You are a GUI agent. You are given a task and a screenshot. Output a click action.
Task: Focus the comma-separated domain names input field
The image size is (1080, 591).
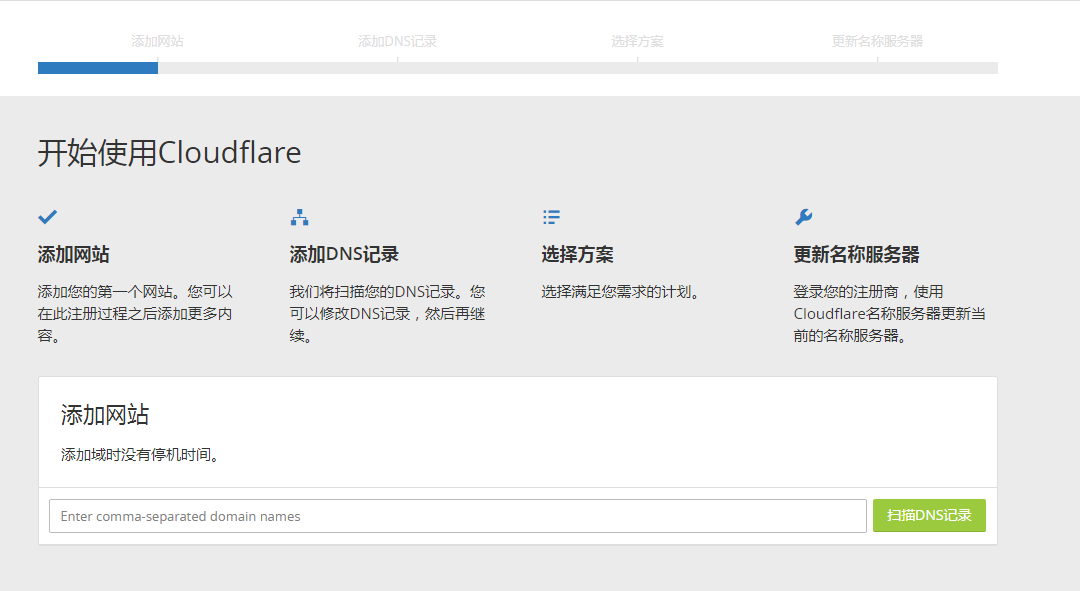pos(457,516)
